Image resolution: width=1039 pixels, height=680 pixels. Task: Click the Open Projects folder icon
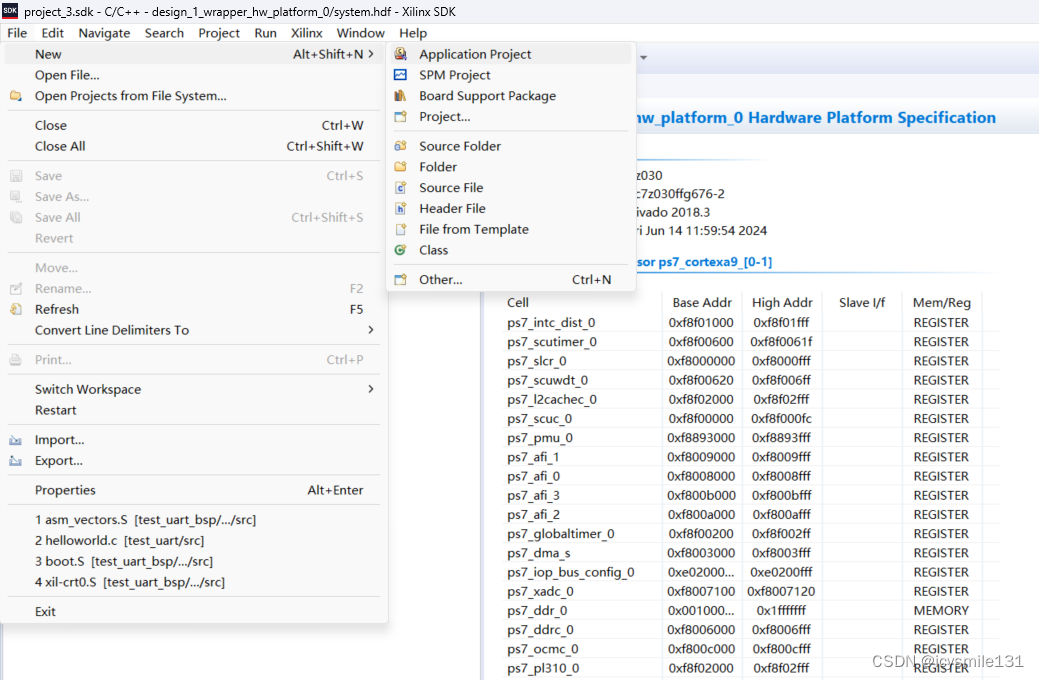[x=16, y=96]
